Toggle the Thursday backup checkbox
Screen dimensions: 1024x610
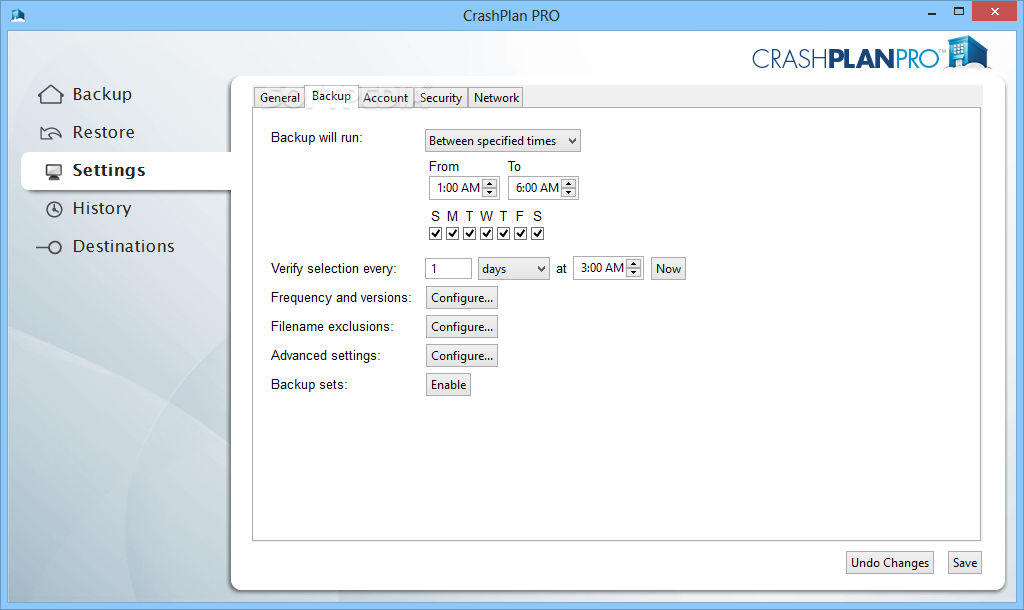[x=504, y=233]
